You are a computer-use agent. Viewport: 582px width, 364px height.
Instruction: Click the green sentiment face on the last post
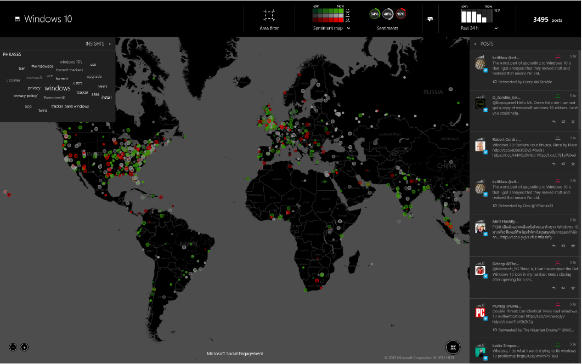coord(558,345)
